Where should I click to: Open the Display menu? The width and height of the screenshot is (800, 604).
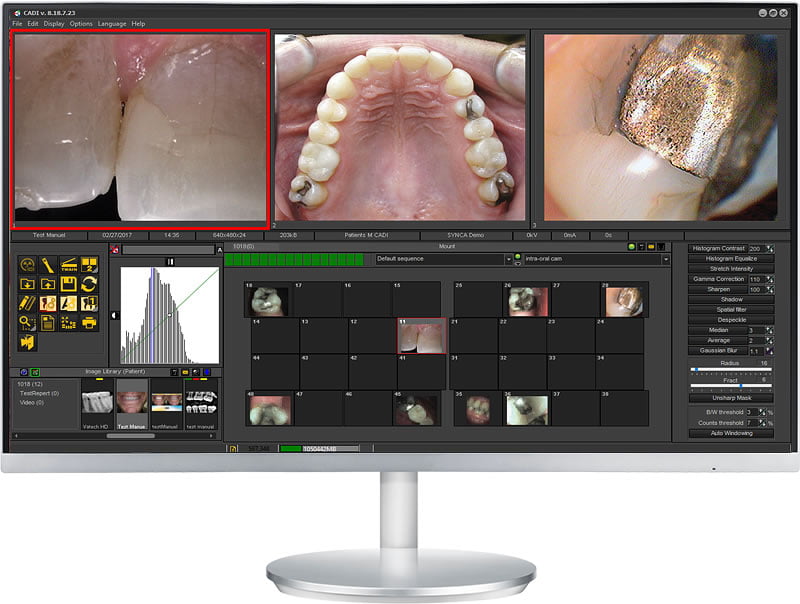54,23
